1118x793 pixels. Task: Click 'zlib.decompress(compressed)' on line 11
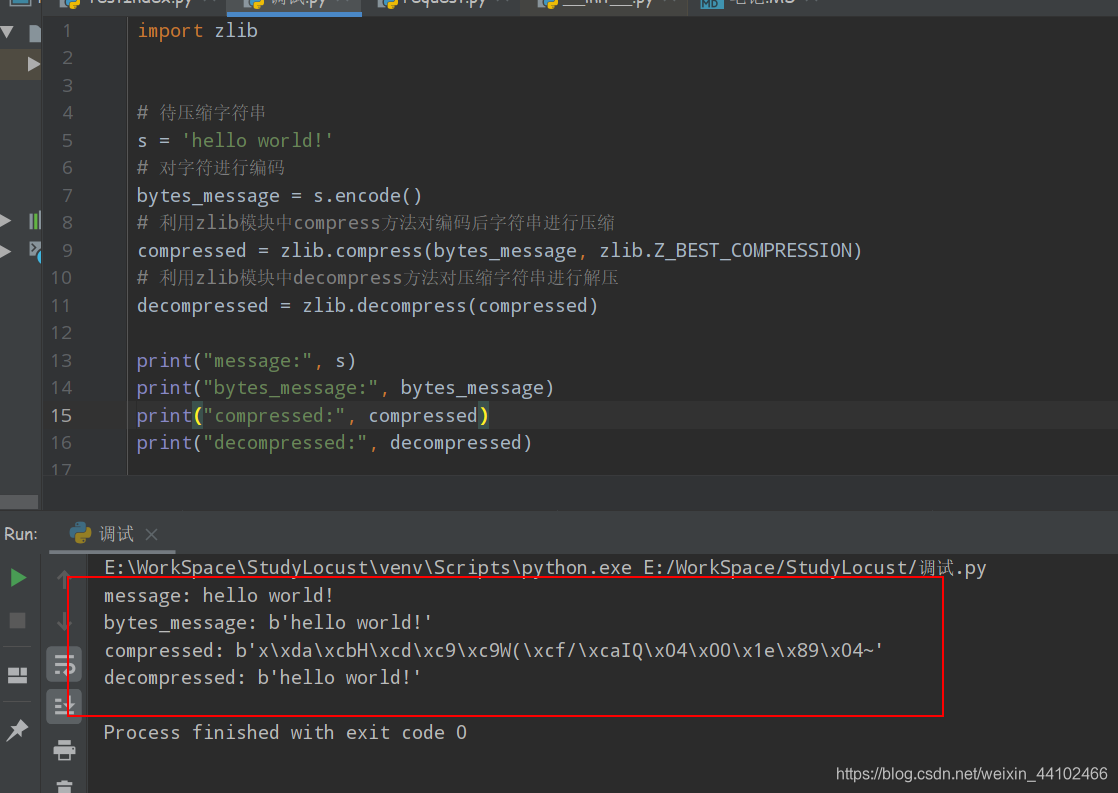pos(450,305)
